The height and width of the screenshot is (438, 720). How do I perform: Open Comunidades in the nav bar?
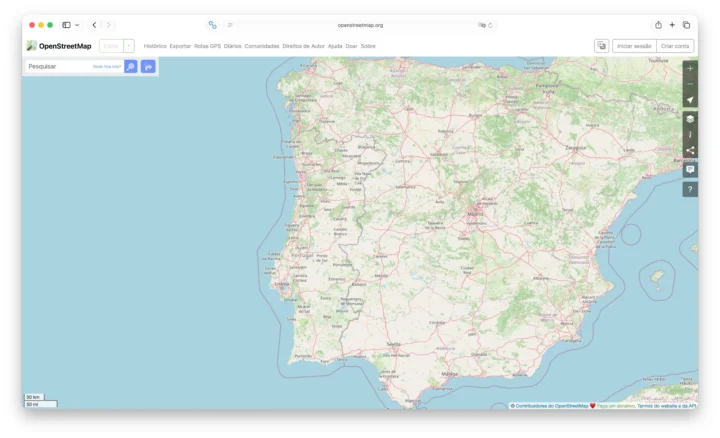262,46
